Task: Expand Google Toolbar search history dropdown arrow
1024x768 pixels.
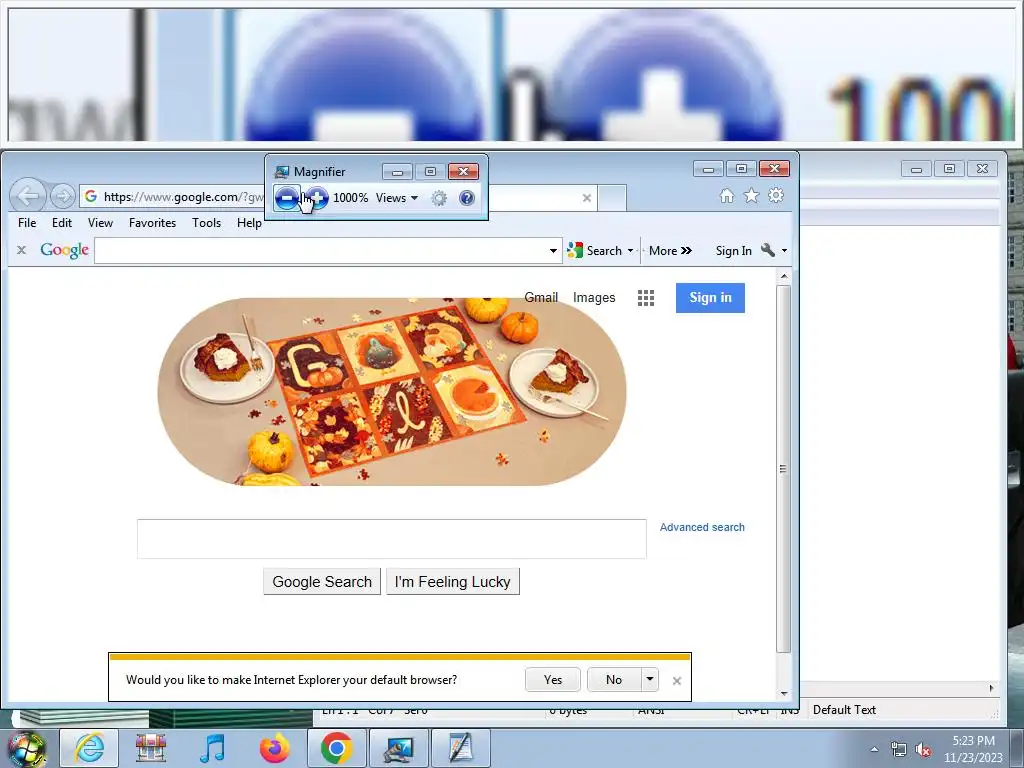Action: [553, 251]
